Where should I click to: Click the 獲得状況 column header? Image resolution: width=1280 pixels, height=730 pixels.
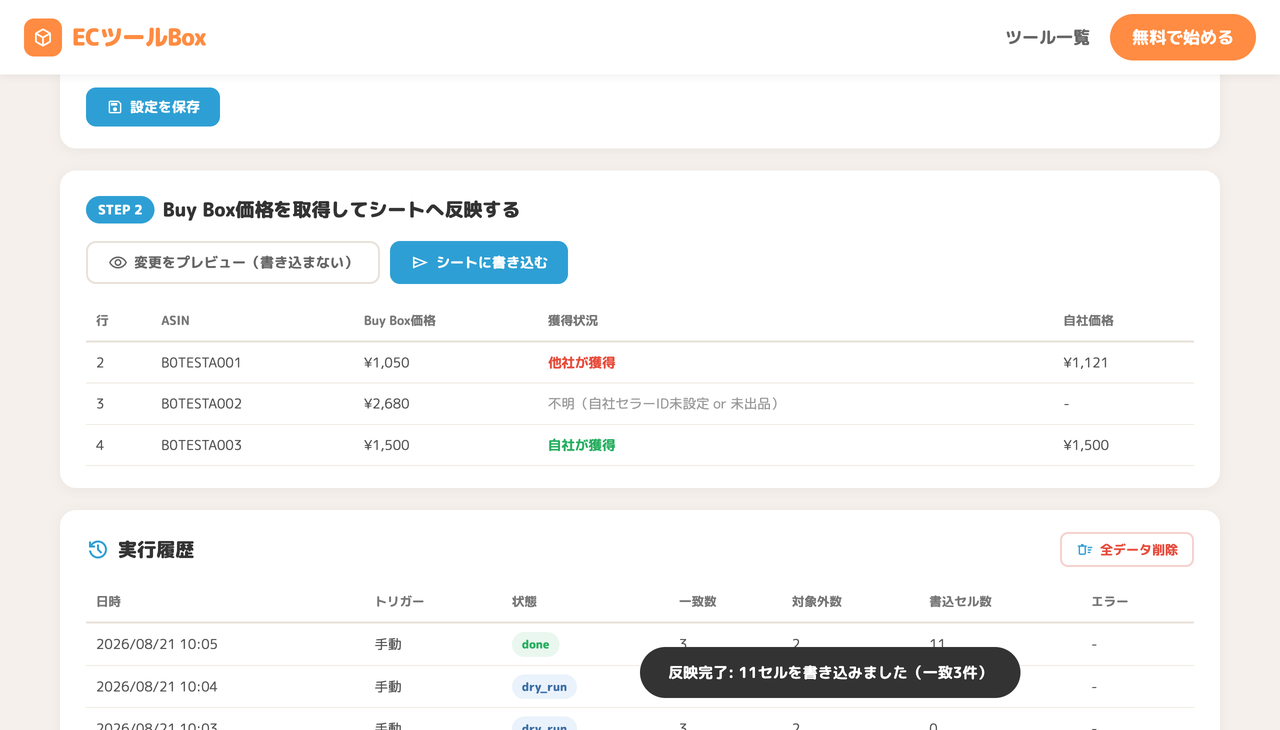click(x=573, y=321)
